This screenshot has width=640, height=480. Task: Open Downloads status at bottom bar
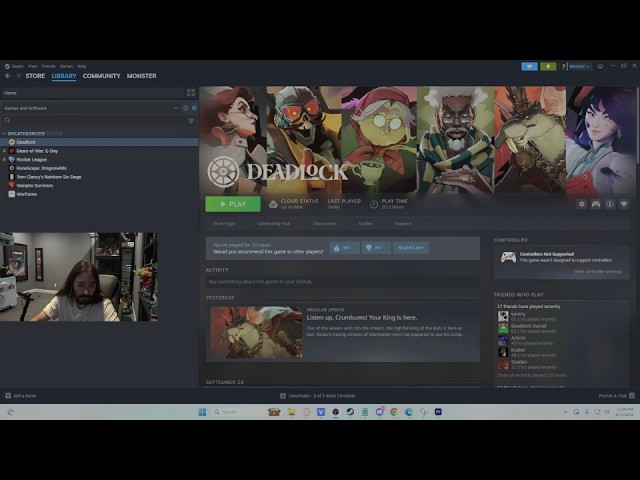pyautogui.click(x=318, y=396)
